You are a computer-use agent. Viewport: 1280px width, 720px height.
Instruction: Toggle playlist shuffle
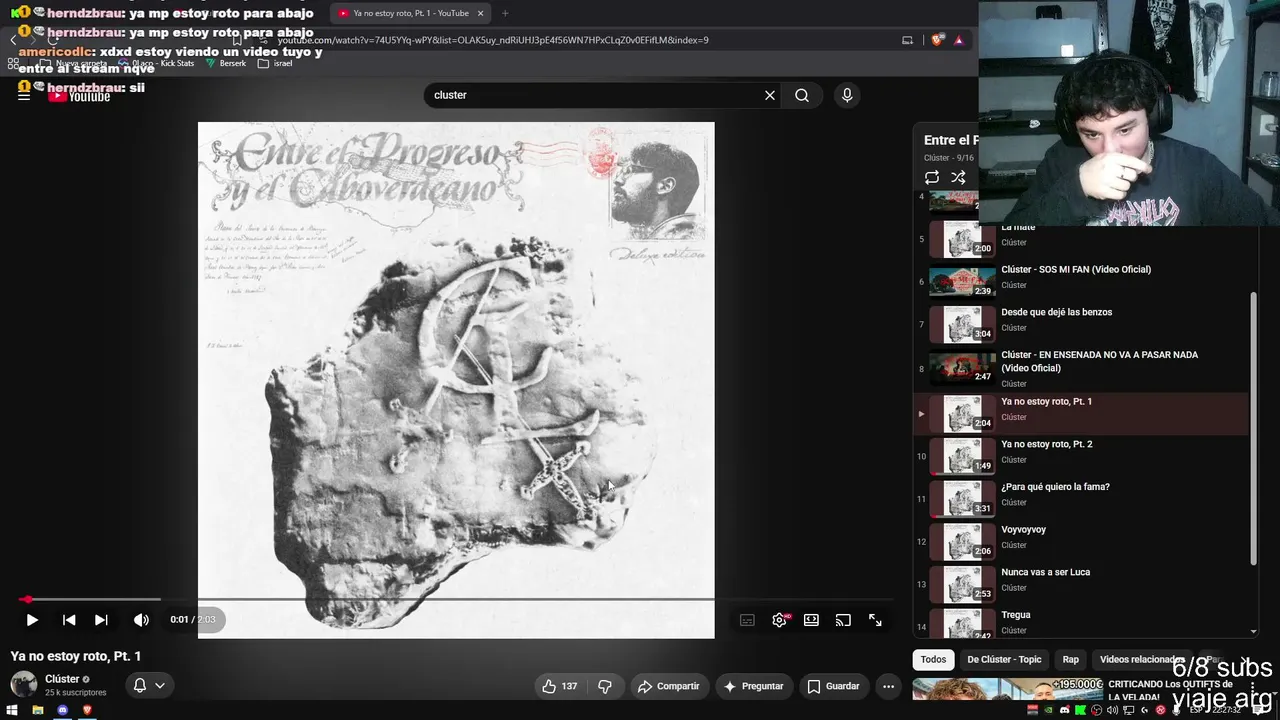[x=958, y=177]
